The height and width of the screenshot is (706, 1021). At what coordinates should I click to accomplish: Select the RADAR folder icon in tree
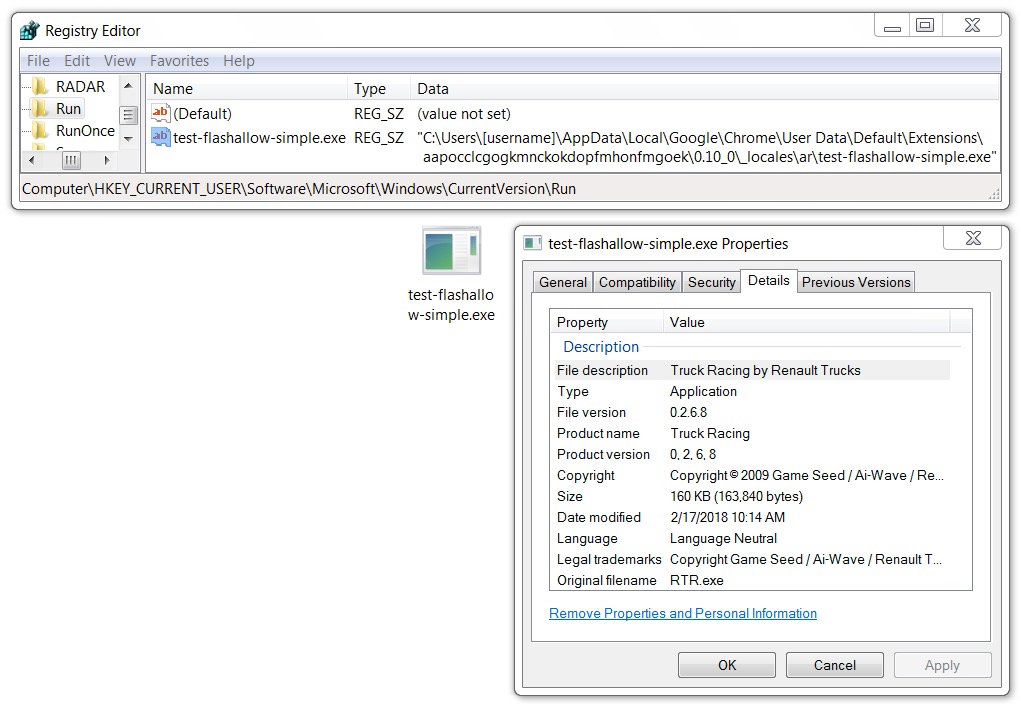[40, 87]
